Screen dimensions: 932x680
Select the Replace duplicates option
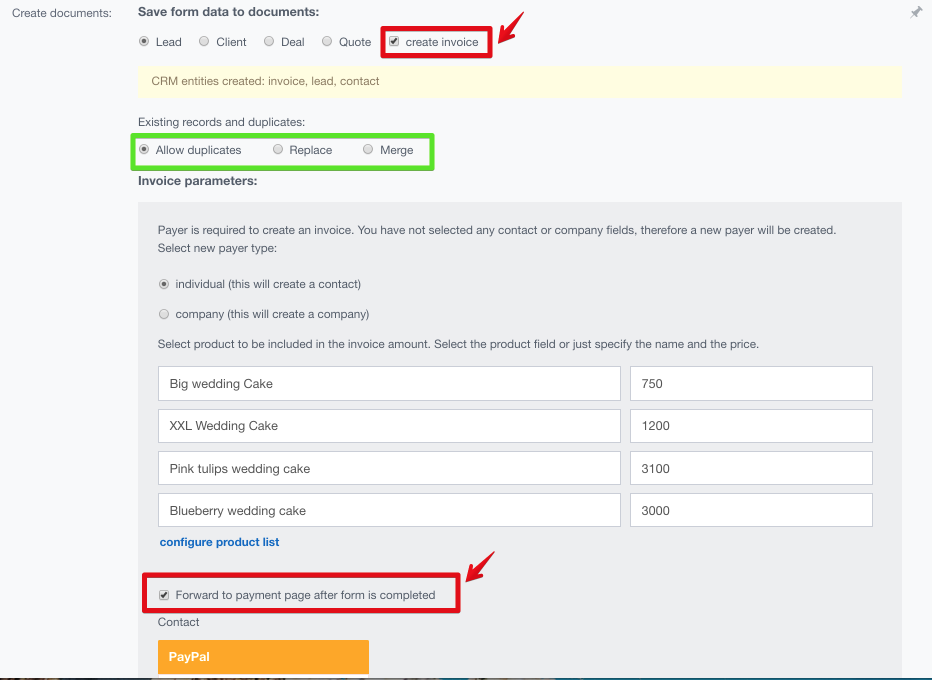point(278,149)
